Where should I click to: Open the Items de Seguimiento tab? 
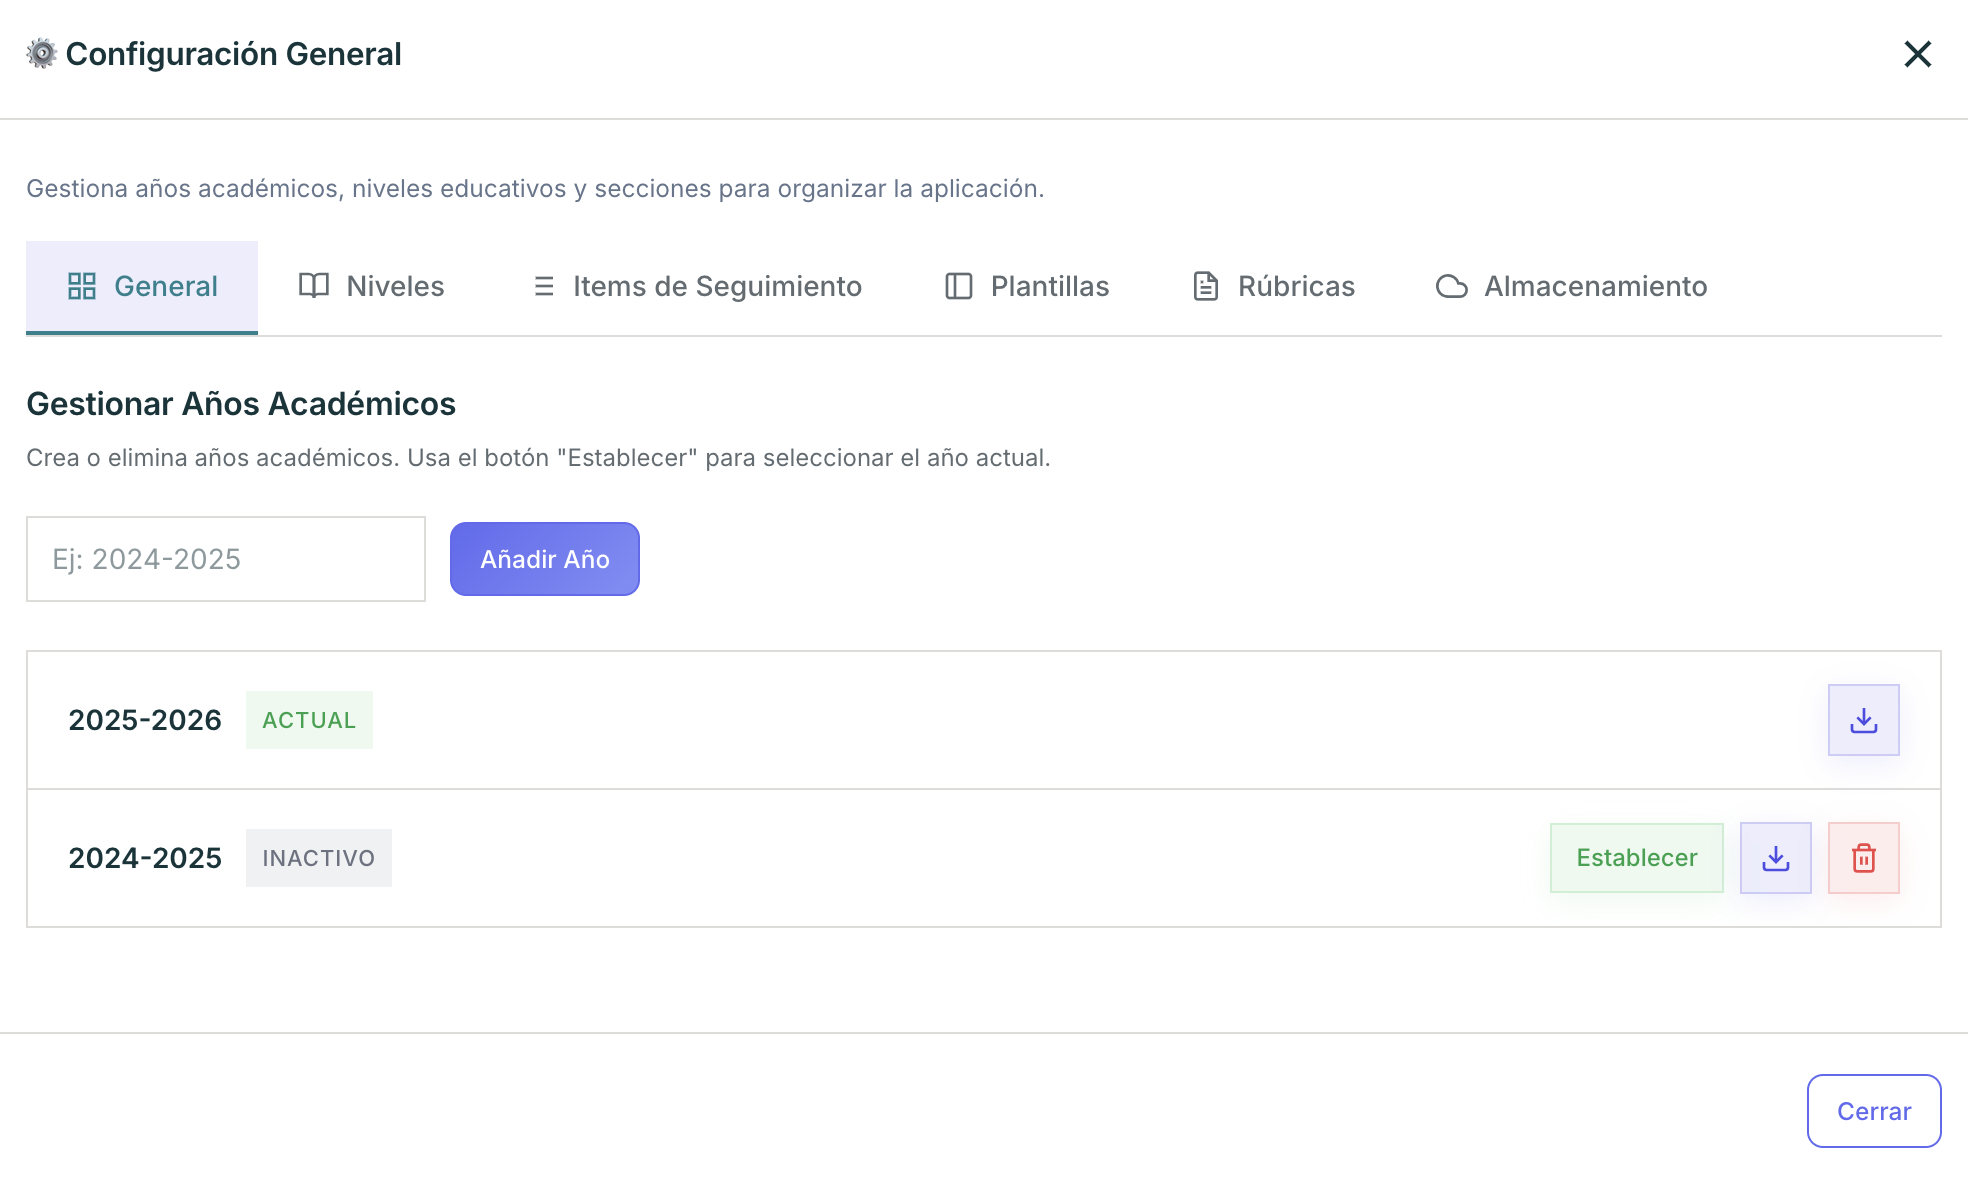[716, 286]
